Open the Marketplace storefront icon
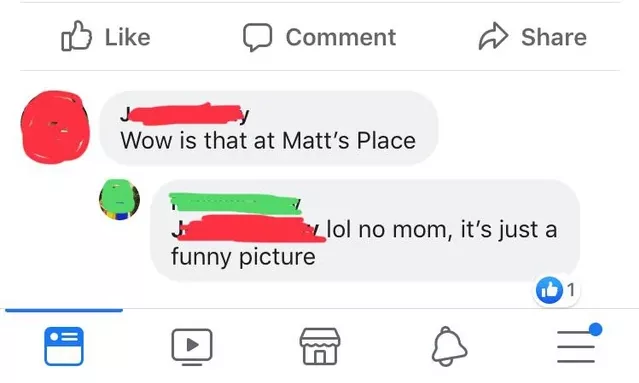The image size is (639, 383). click(320, 346)
